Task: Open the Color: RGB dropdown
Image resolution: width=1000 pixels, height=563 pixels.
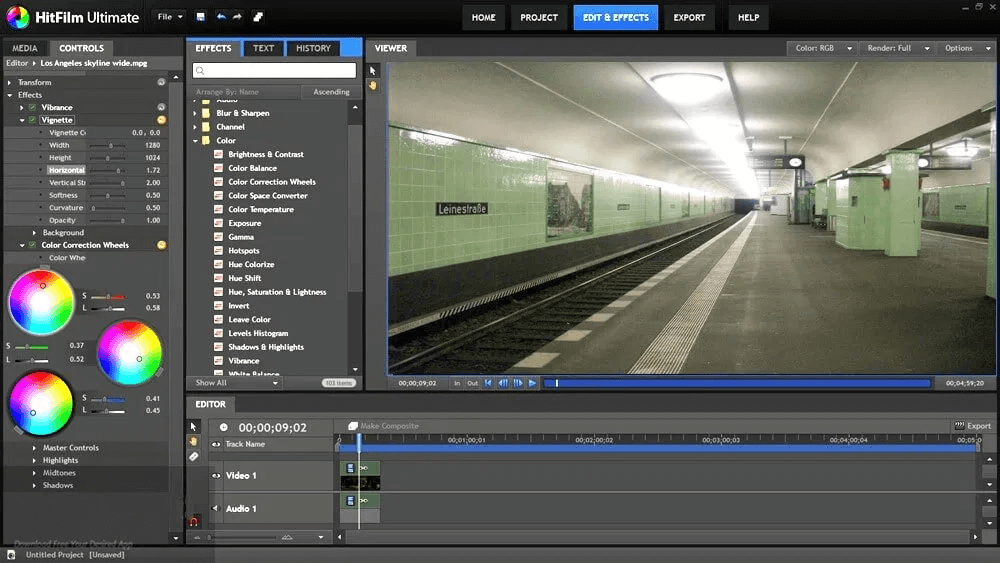Action: (823, 48)
